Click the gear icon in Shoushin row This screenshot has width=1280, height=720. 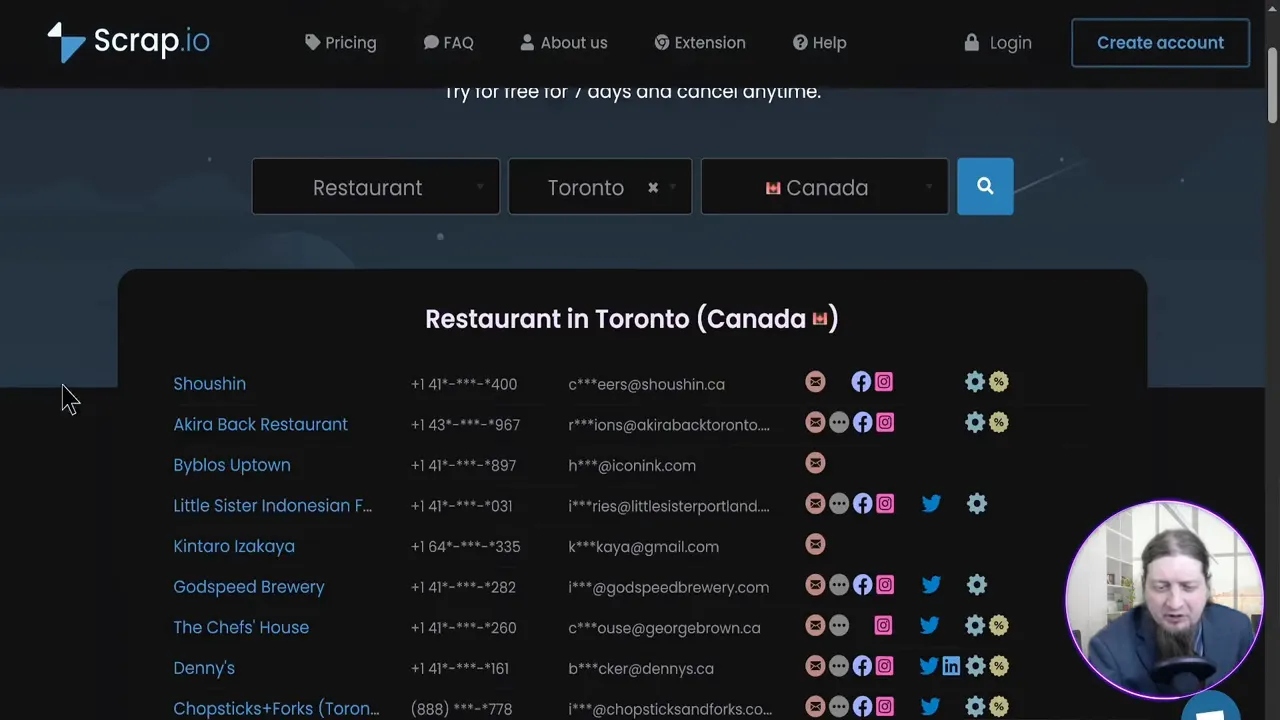tap(975, 382)
